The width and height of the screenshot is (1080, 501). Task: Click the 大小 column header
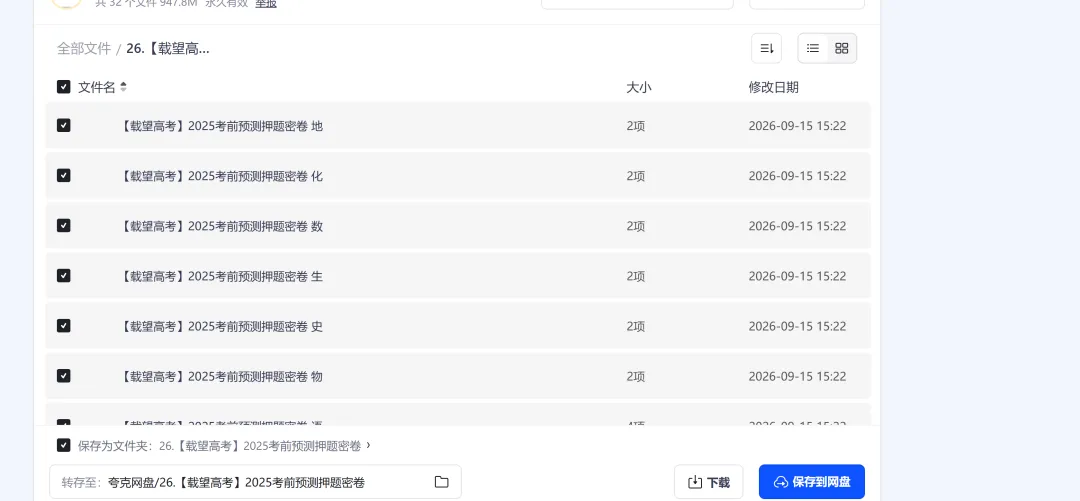click(638, 88)
